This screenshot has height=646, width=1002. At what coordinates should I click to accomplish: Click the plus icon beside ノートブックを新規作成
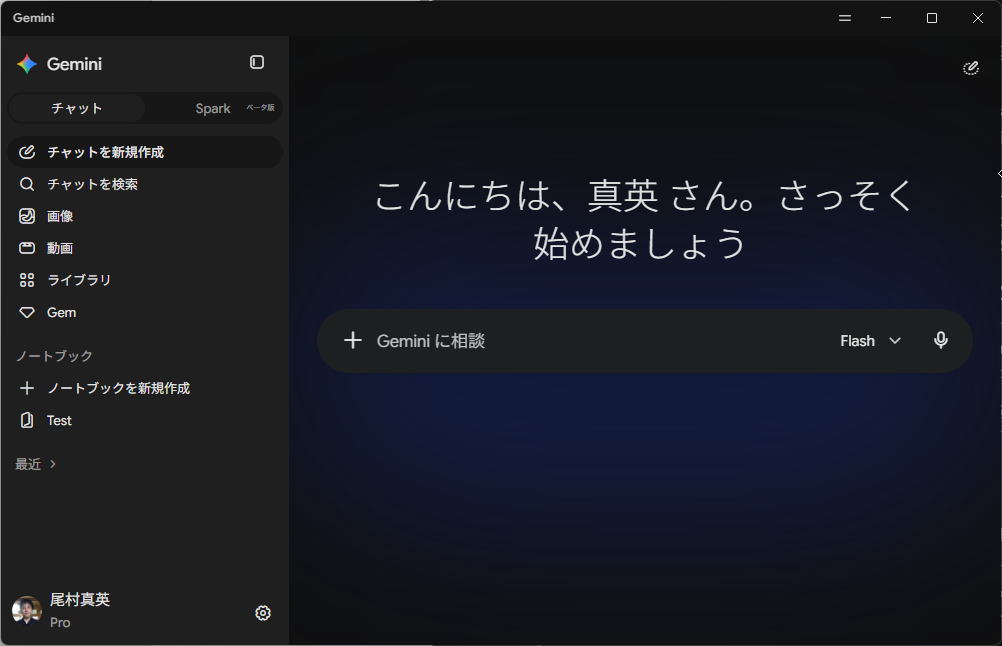(x=27, y=388)
